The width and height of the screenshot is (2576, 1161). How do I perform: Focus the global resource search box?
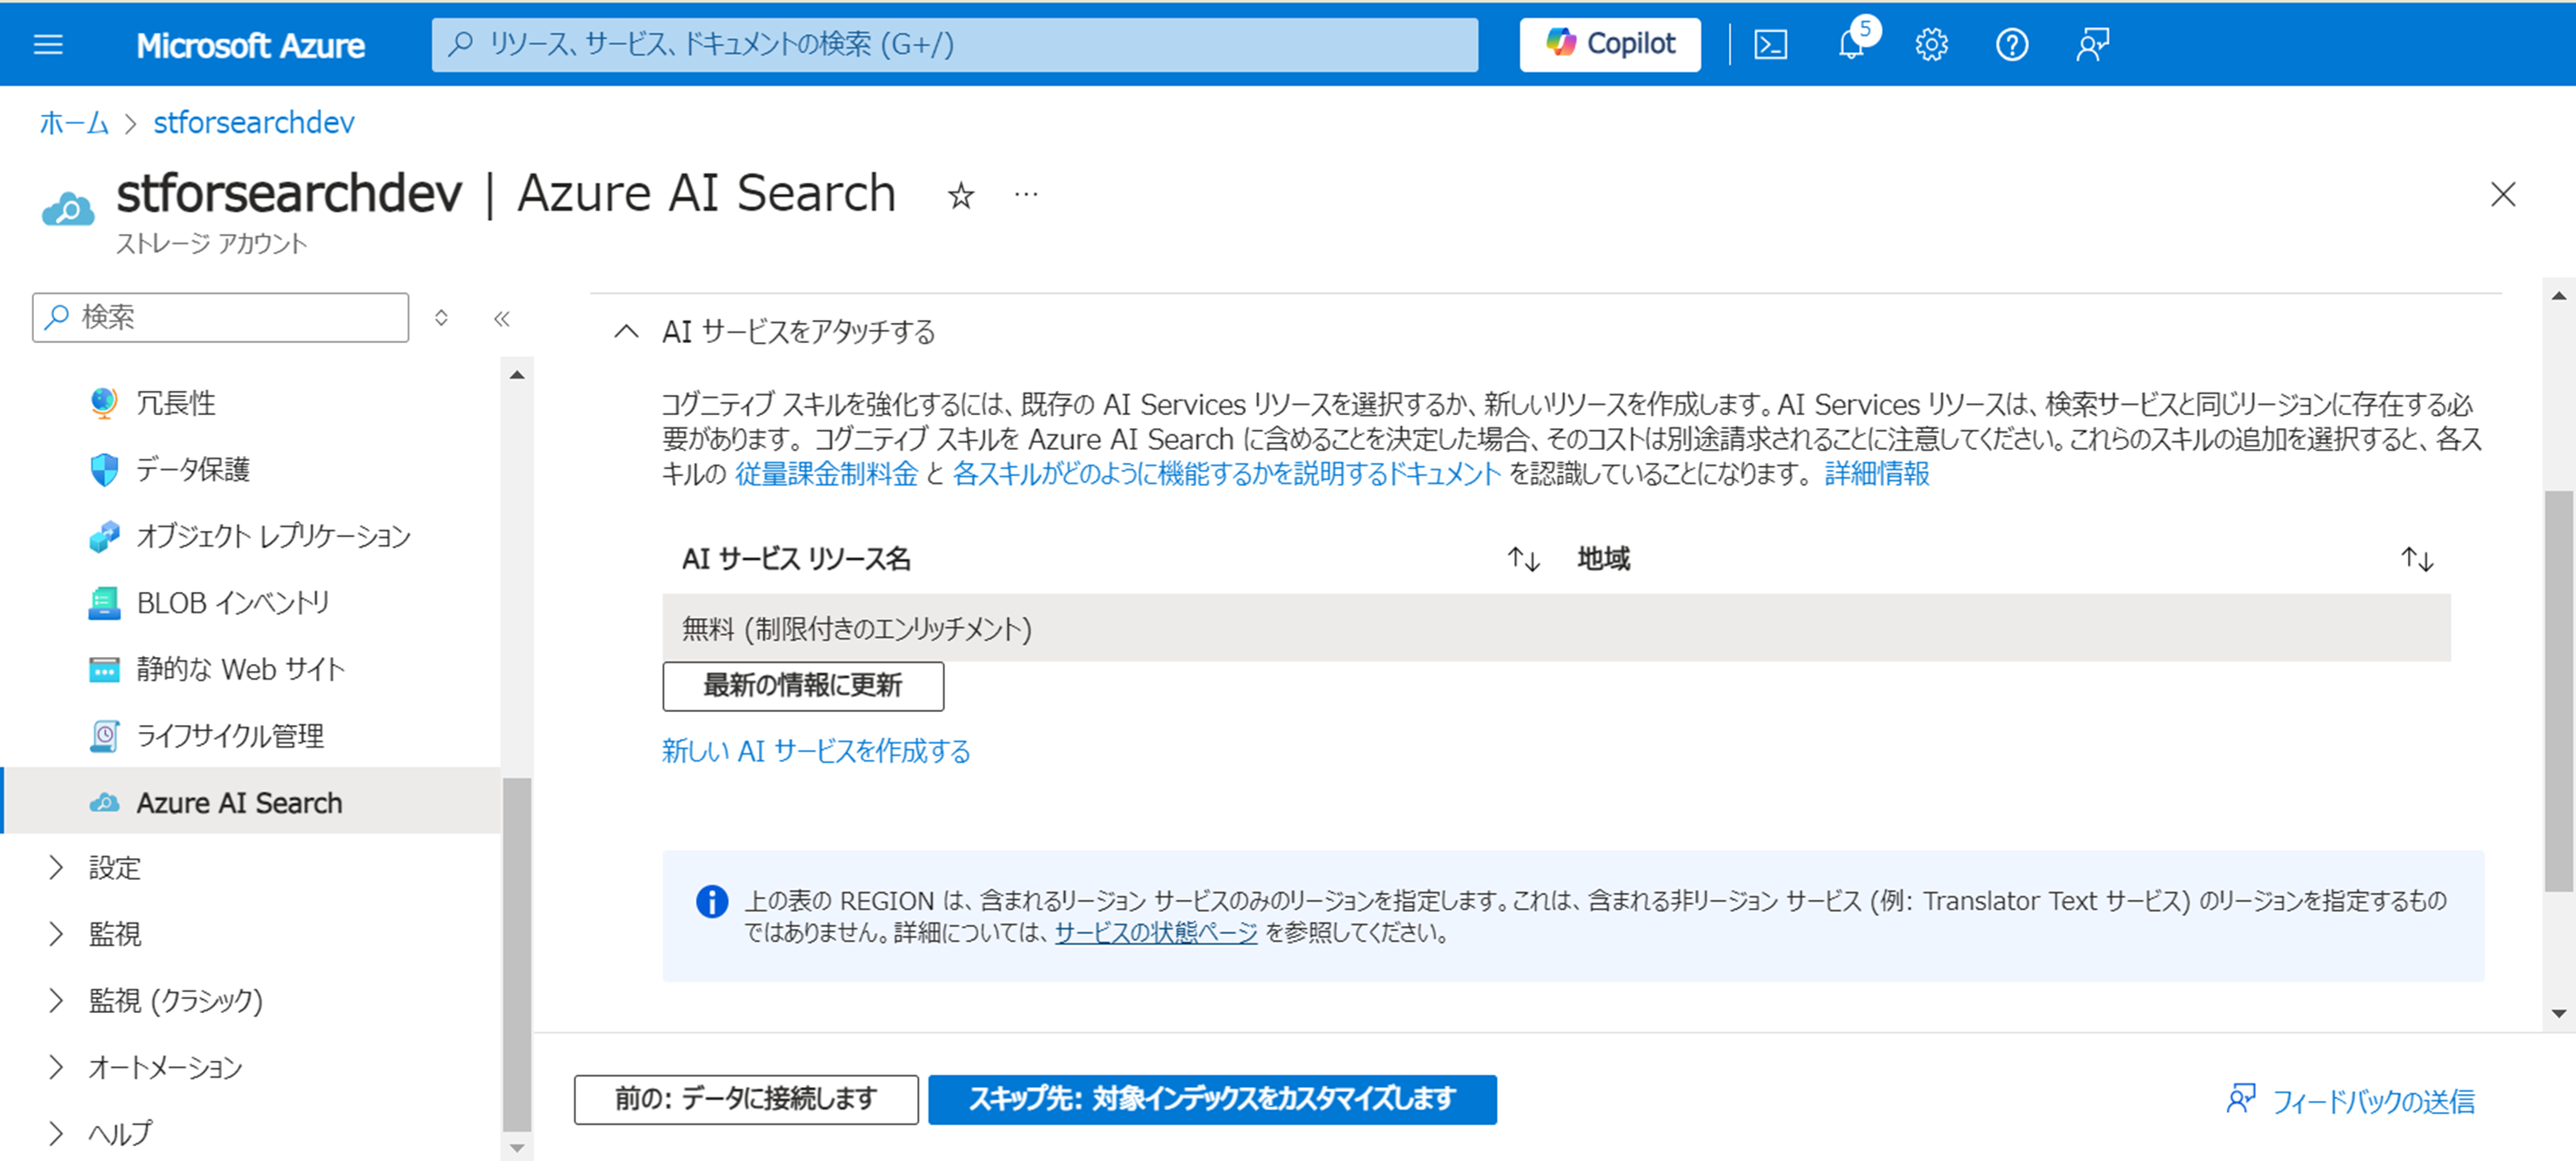pos(954,44)
